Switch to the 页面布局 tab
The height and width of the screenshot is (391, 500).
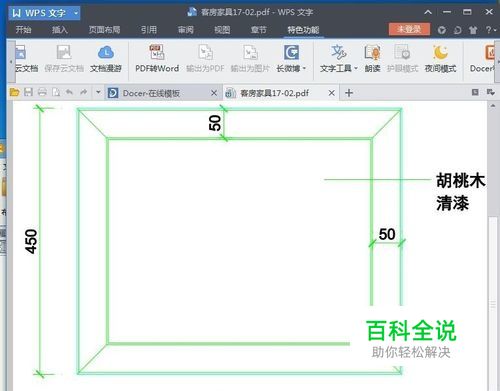click(x=104, y=30)
